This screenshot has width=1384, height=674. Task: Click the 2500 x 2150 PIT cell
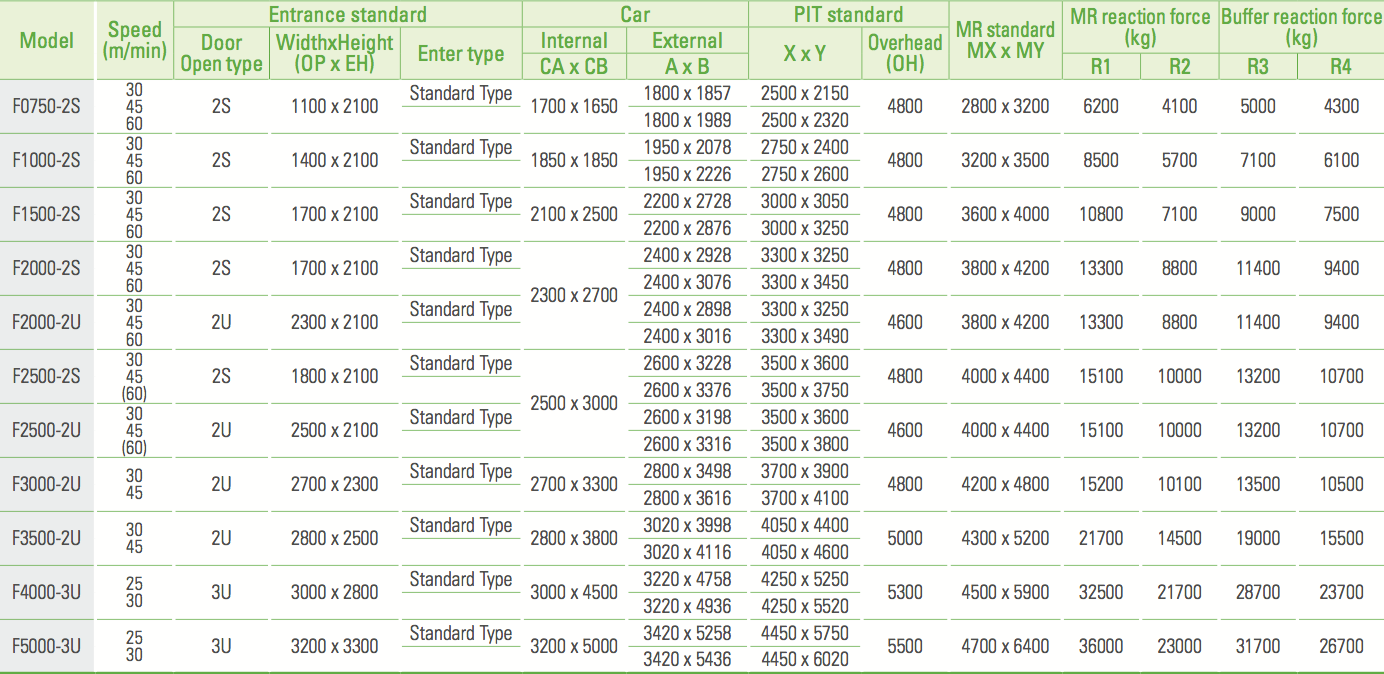[804, 93]
